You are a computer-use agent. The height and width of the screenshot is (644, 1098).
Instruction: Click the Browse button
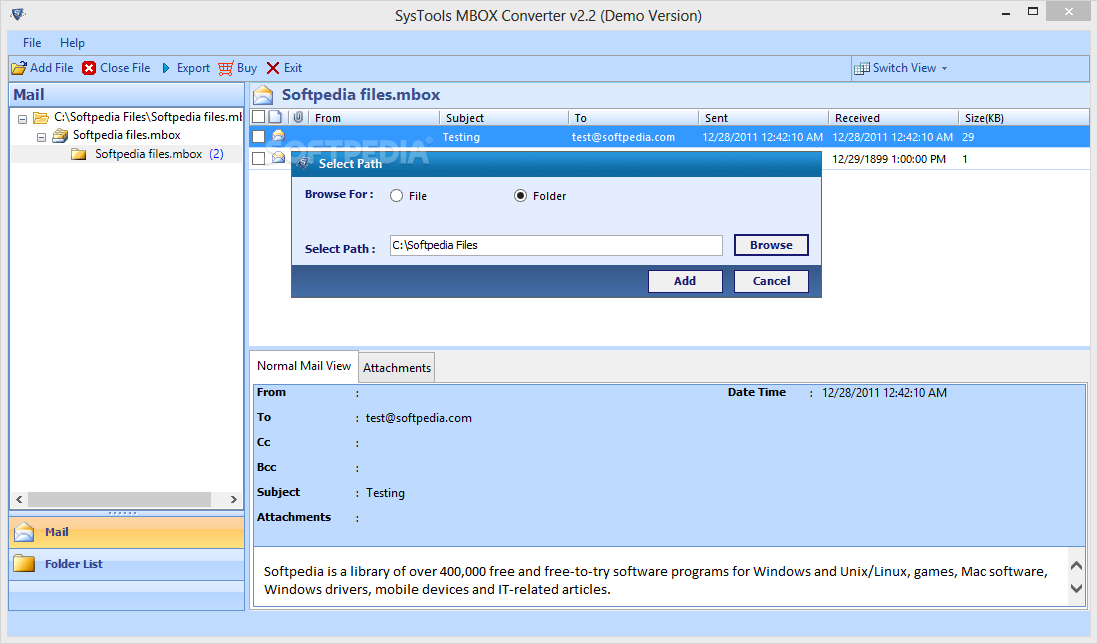771,245
